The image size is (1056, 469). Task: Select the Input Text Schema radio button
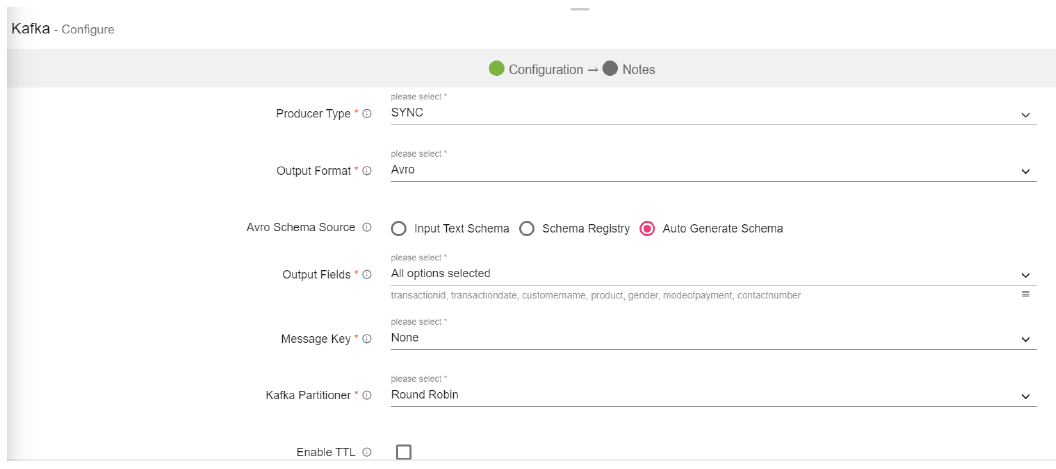click(398, 229)
